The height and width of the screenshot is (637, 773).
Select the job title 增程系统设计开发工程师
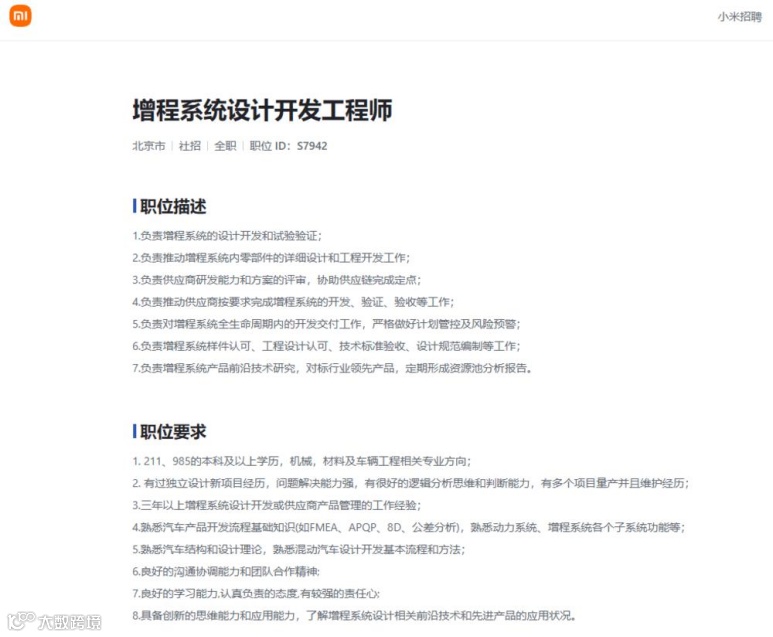(x=262, y=109)
